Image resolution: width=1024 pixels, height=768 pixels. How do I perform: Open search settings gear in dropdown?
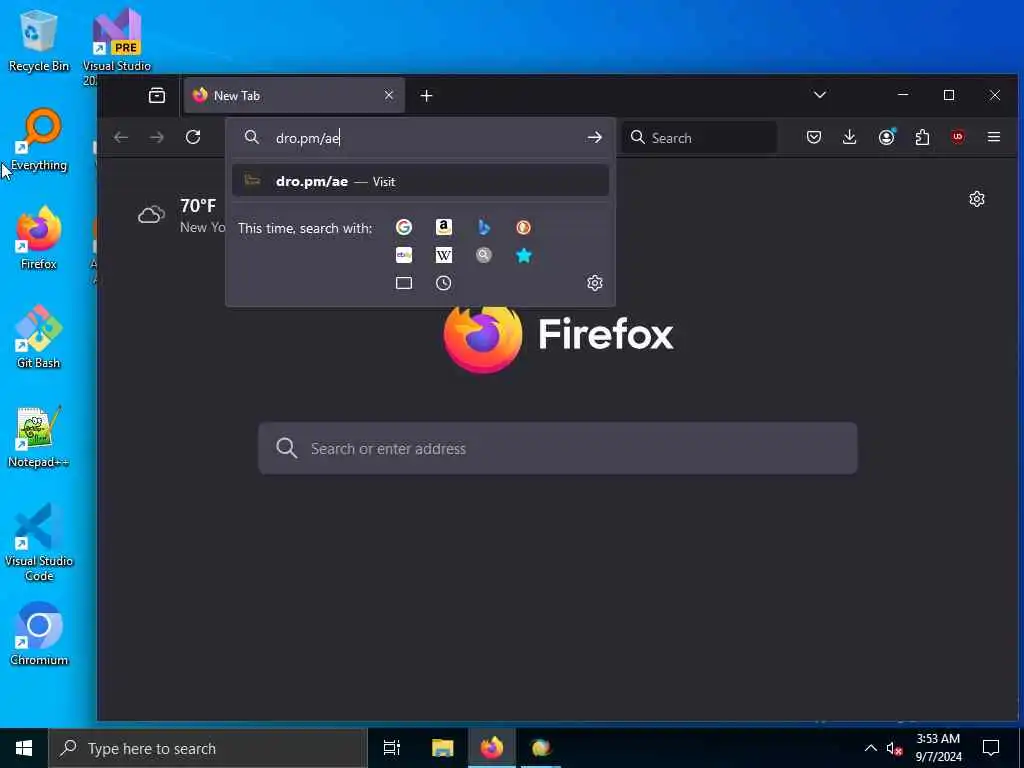coord(594,283)
